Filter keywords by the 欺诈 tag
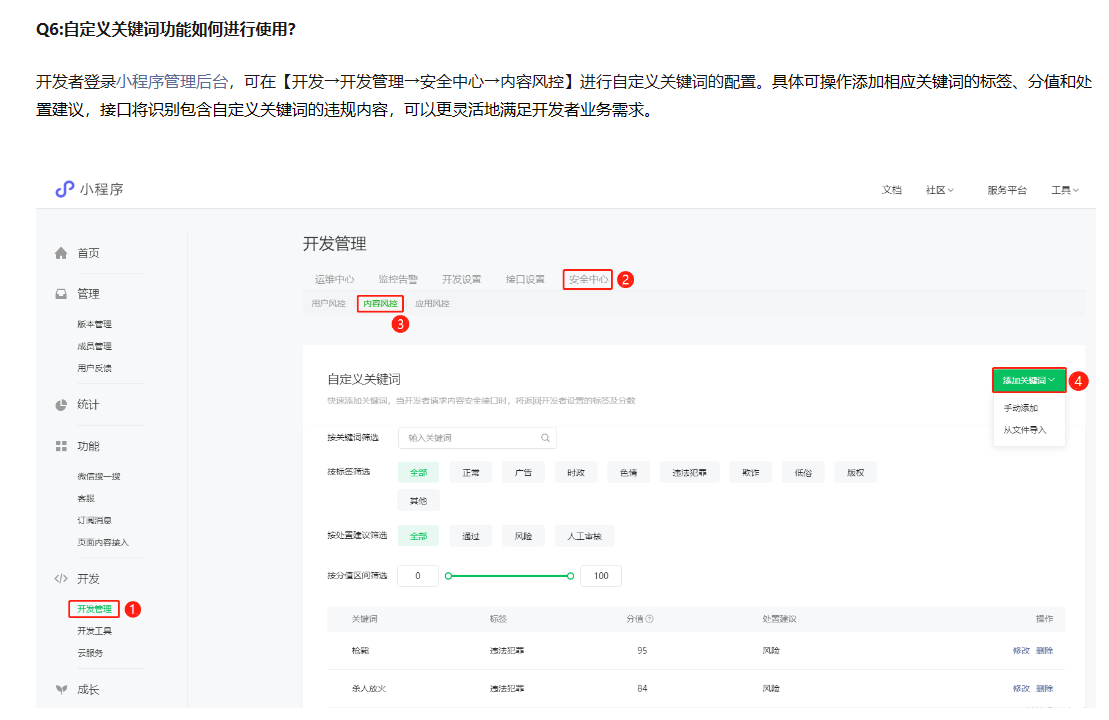1109x720 pixels. pyautogui.click(x=751, y=472)
